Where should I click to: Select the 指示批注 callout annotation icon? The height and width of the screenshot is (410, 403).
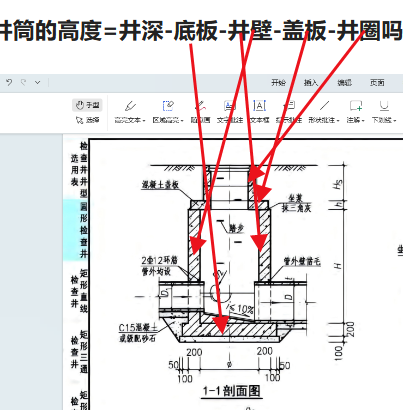[289, 106]
